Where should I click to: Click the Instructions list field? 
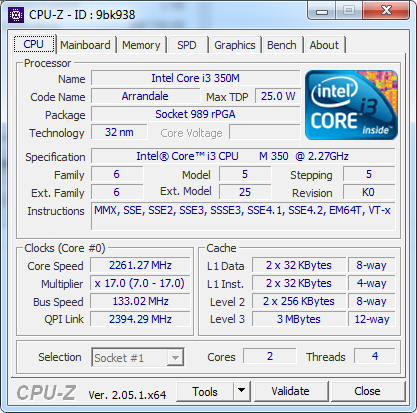click(243, 216)
